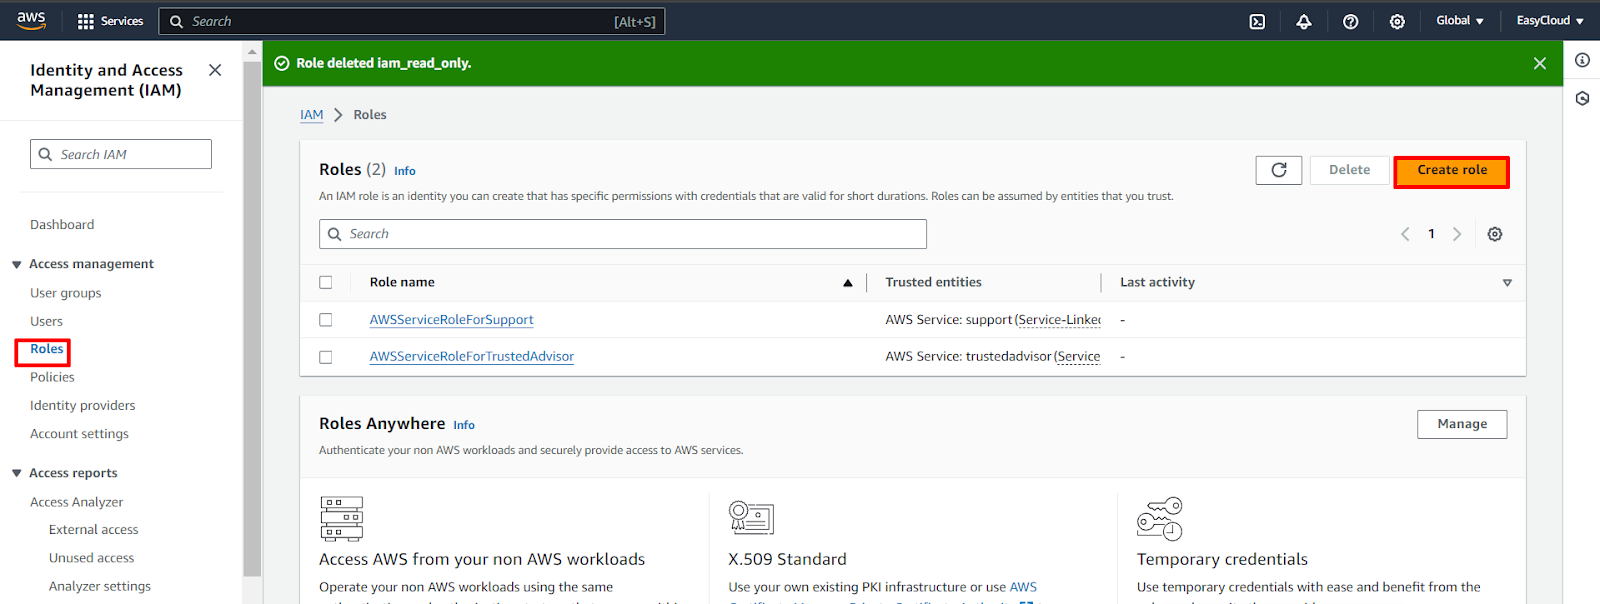Open the Services grid menu
This screenshot has height=604, width=1600.
pyautogui.click(x=110, y=21)
